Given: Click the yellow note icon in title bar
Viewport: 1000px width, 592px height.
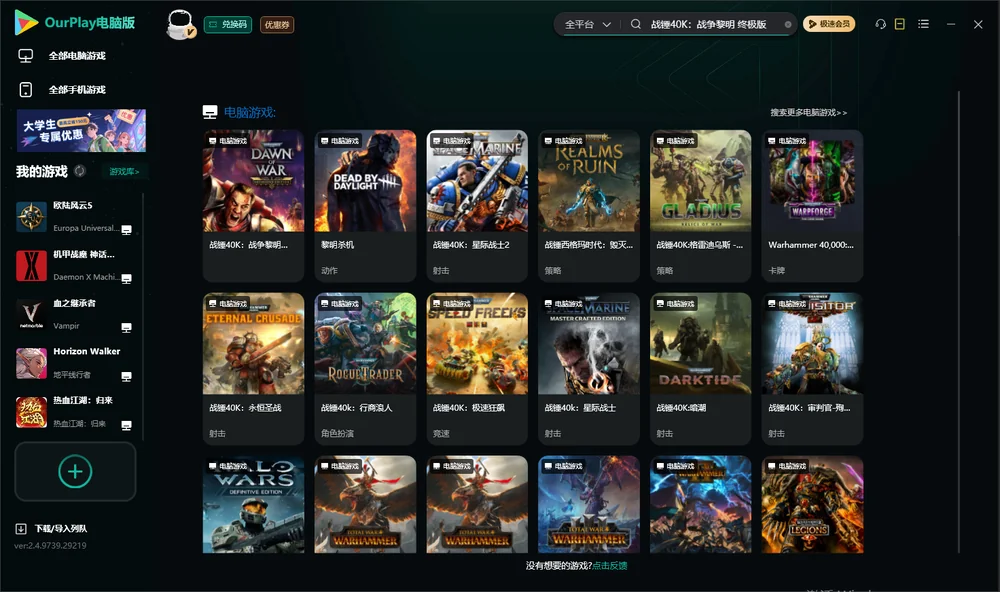Looking at the screenshot, I should [900, 24].
